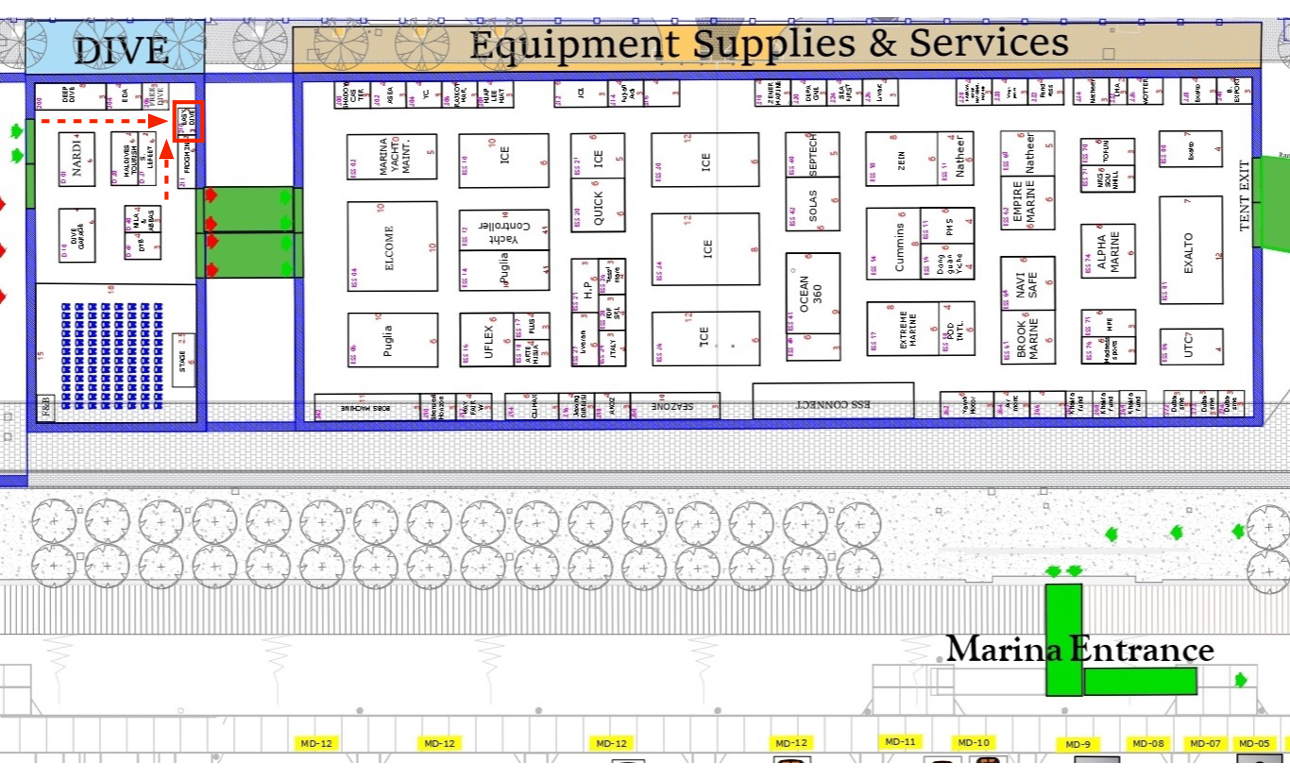Click the MD-10 berth label
The image size is (1290, 780).
tap(973, 743)
